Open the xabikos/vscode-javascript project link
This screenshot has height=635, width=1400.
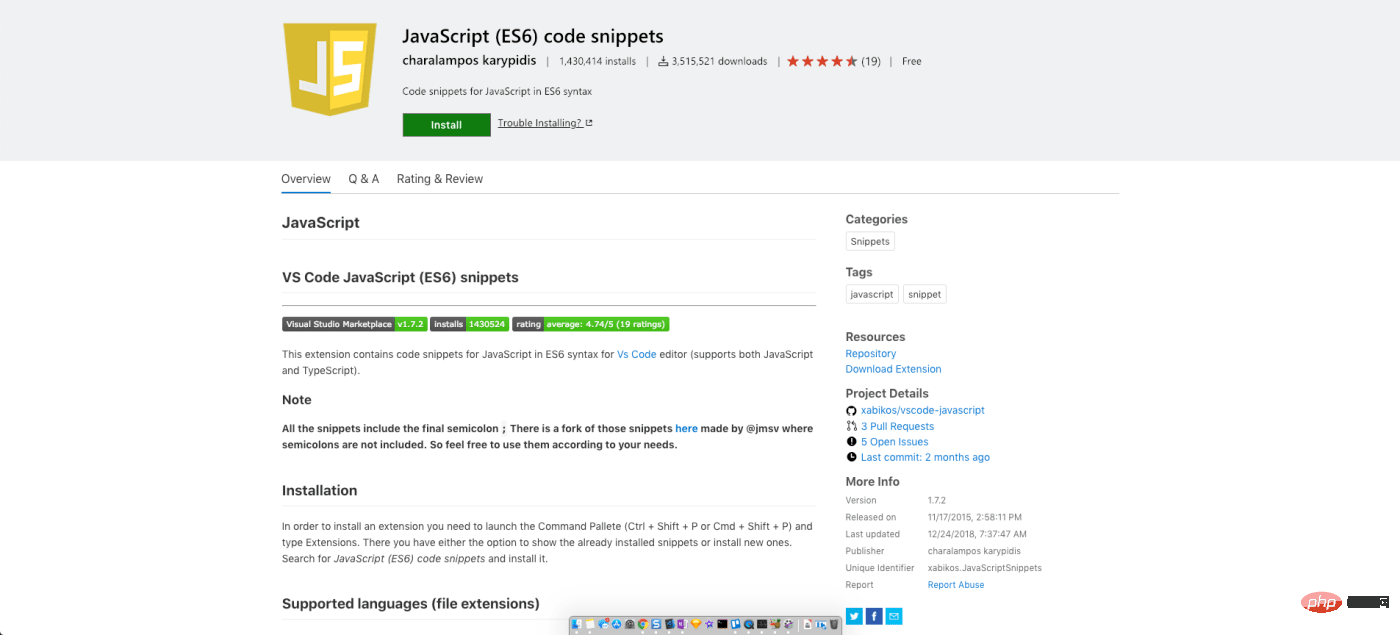coord(923,410)
